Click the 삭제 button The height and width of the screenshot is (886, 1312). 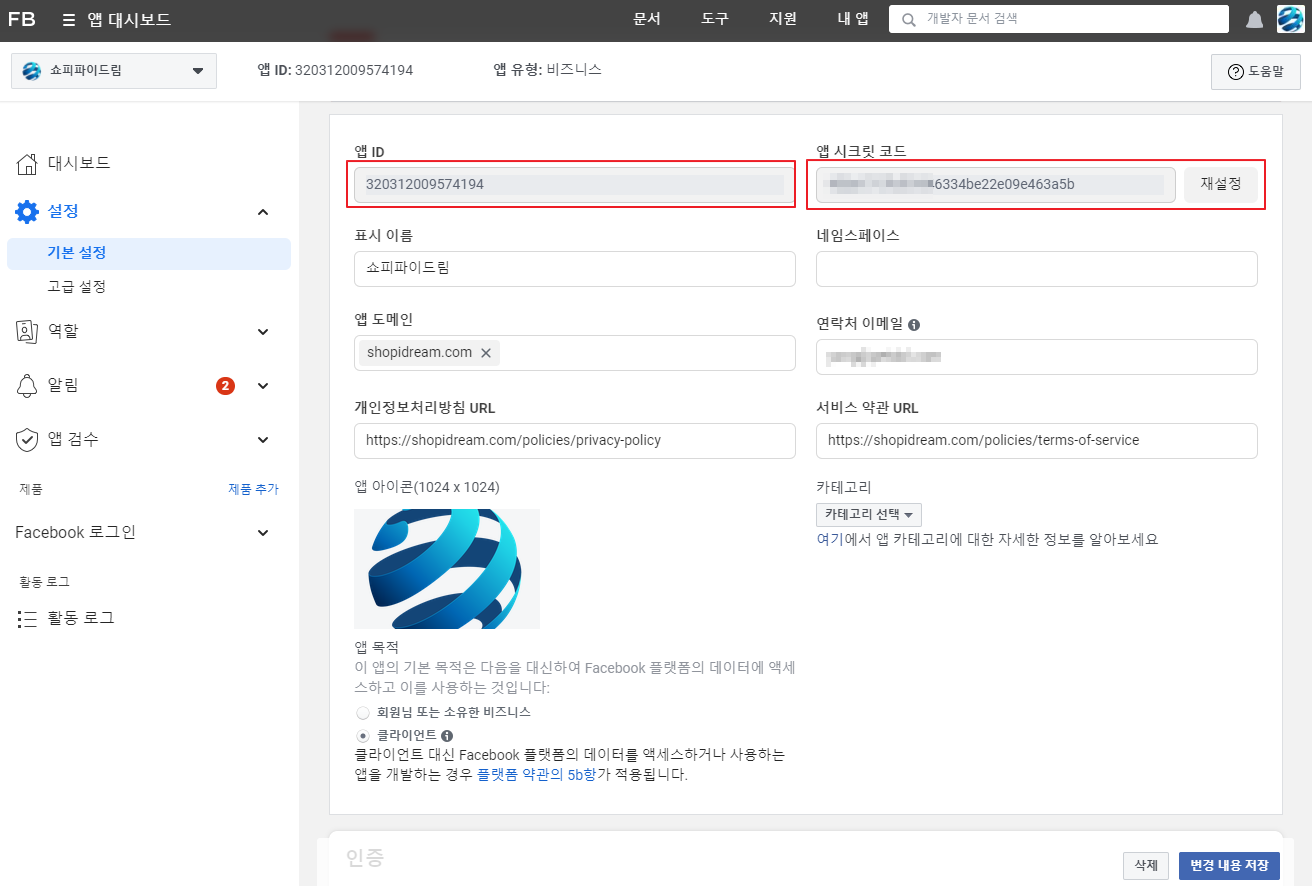[1146, 866]
